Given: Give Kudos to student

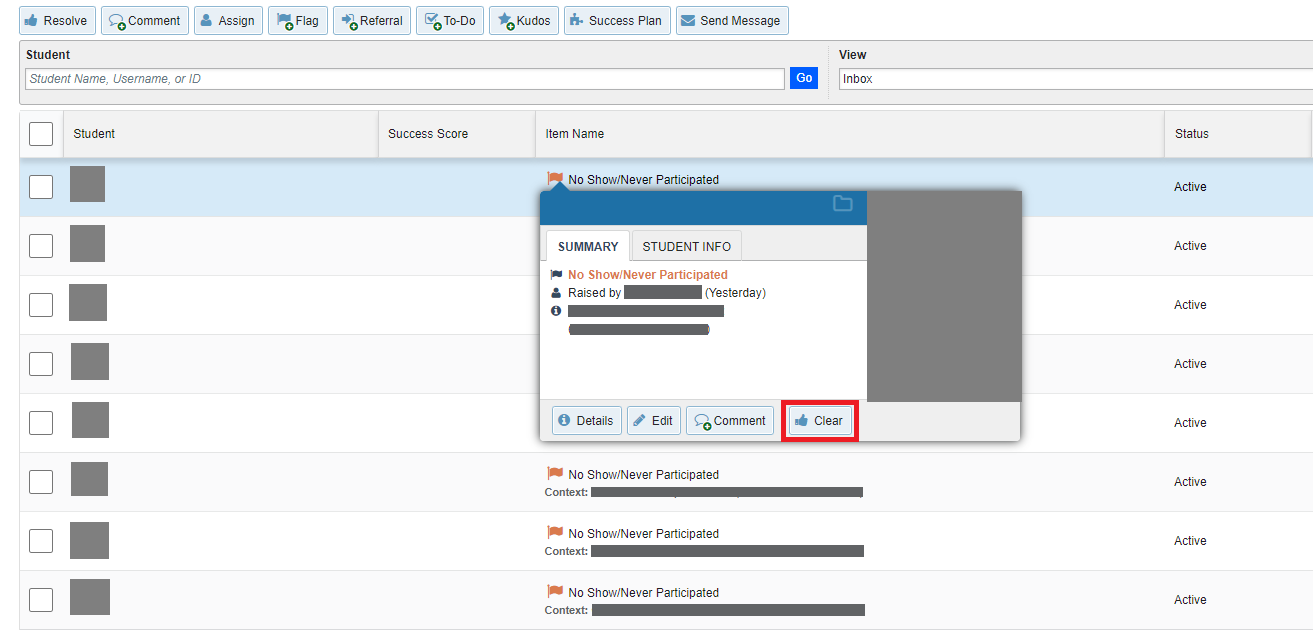Looking at the screenshot, I should click(x=524, y=20).
